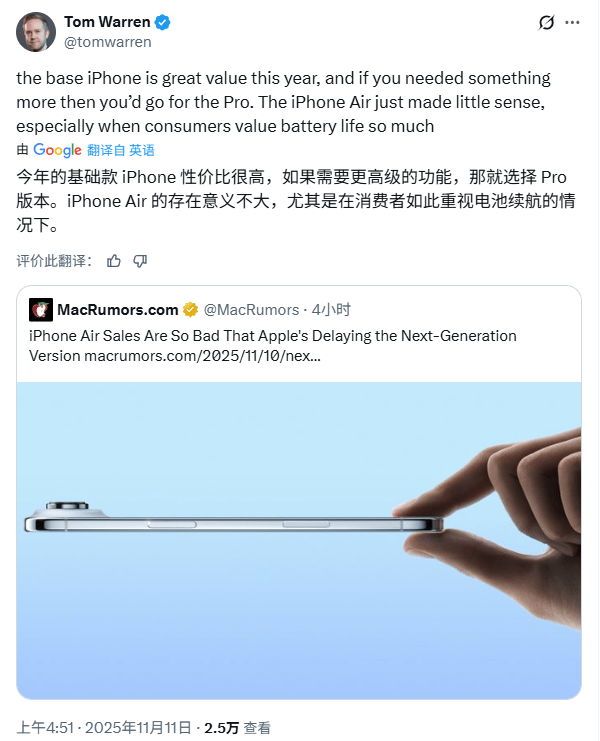Screen dimensions: 600x741
Task: Click the blue verified badge beside Tom Warren
Action: point(163,22)
